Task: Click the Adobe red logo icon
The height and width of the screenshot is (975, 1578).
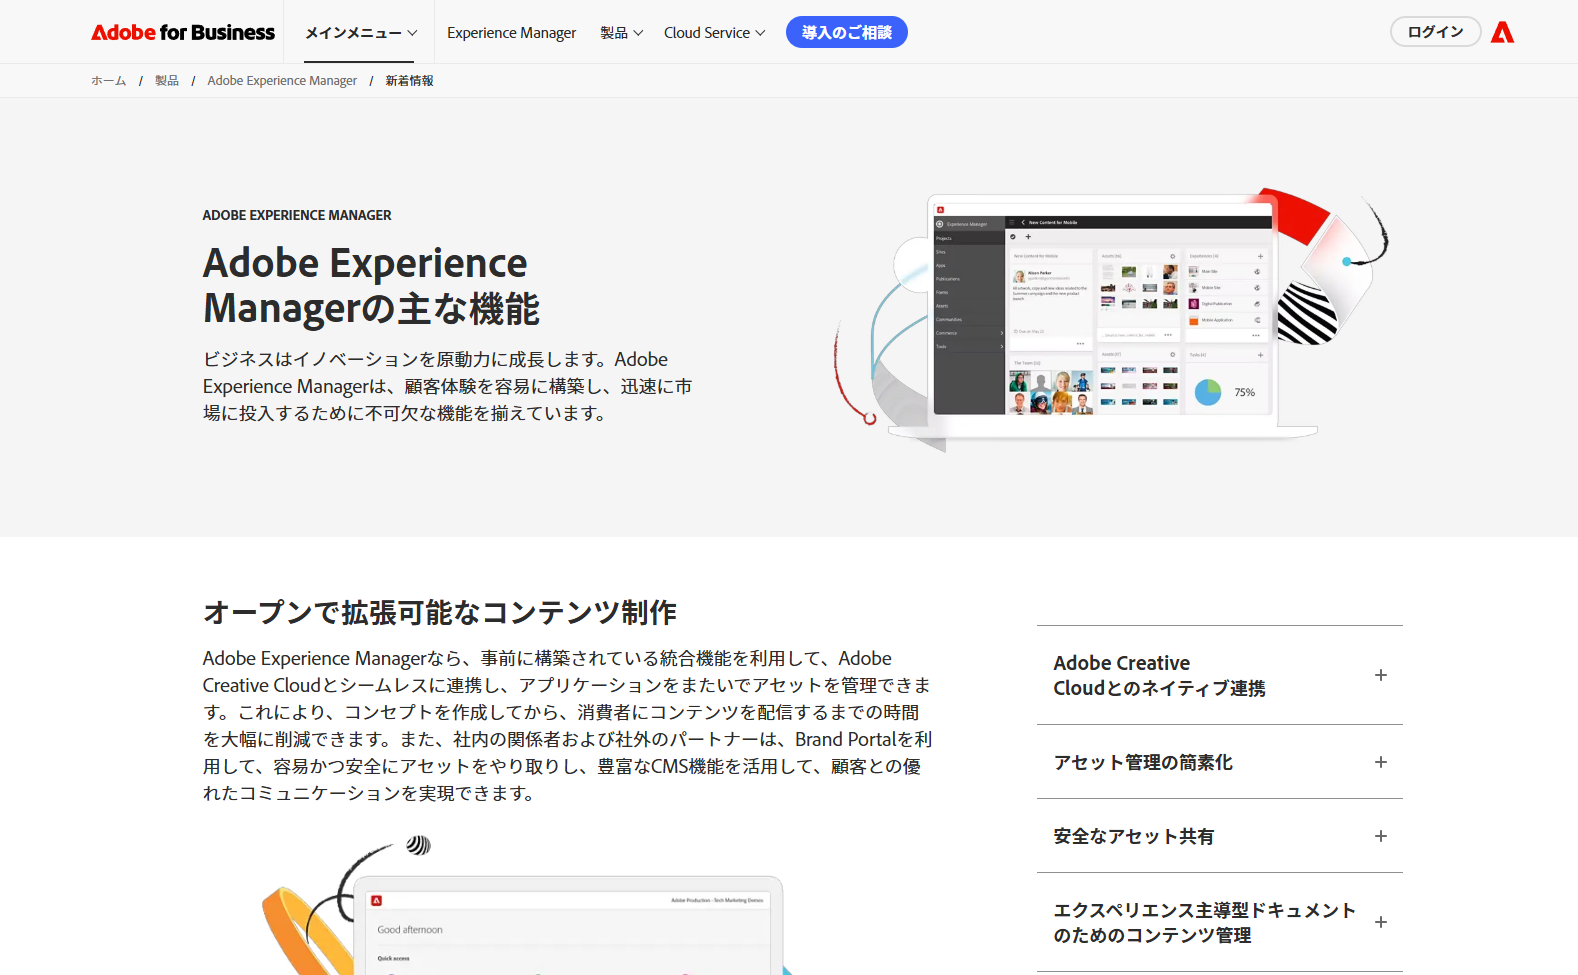Action: [1502, 33]
